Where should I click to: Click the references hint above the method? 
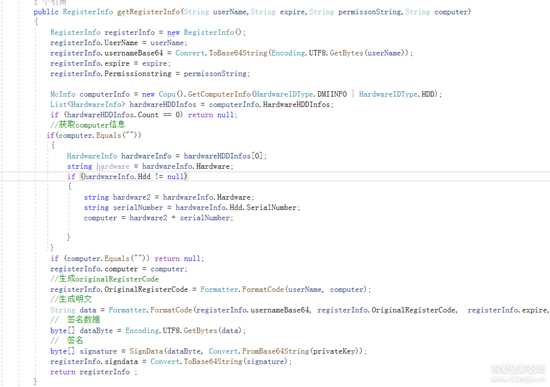click(50, 2)
